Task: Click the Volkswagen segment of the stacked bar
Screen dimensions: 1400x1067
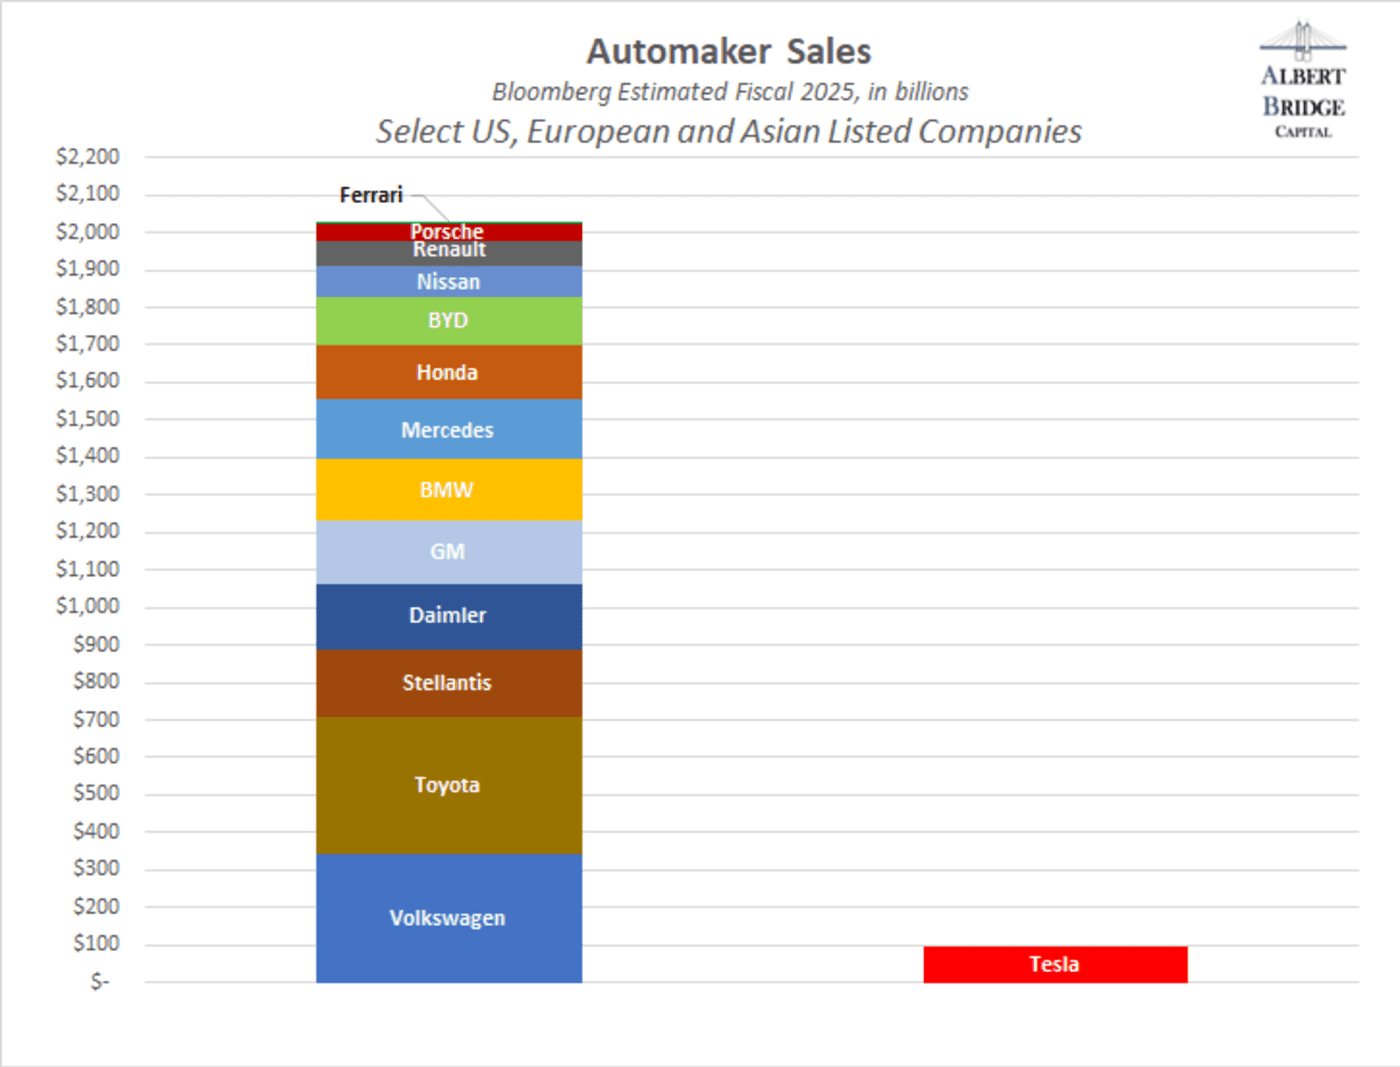Action: [x=448, y=918]
